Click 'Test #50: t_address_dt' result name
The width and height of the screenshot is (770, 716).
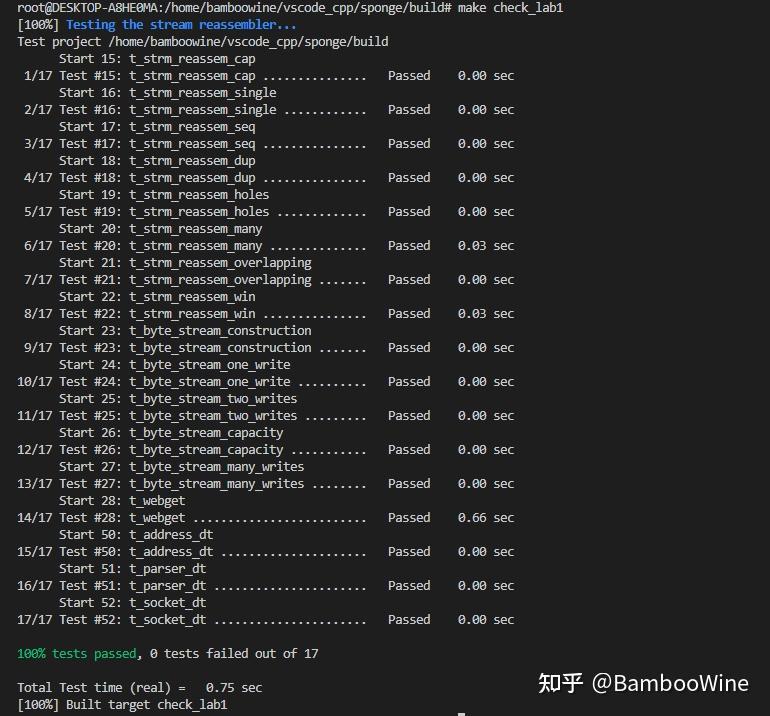136,551
